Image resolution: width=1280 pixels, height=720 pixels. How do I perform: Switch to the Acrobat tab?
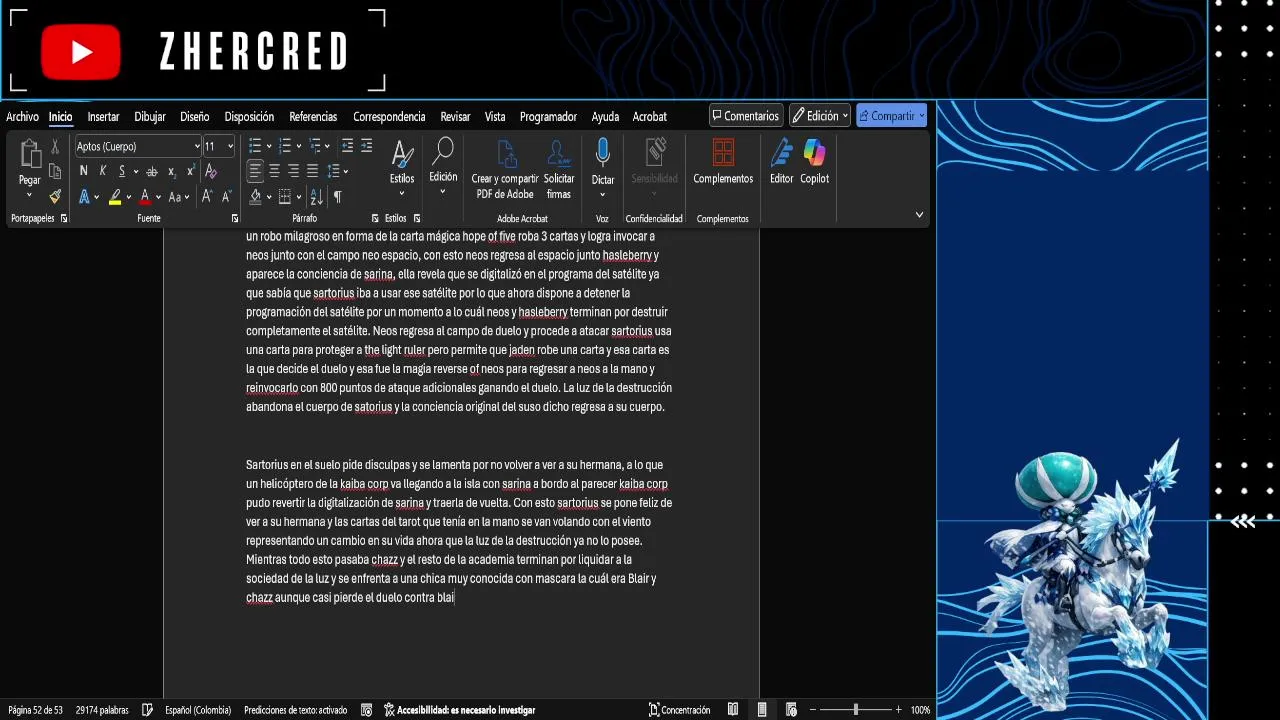point(650,117)
